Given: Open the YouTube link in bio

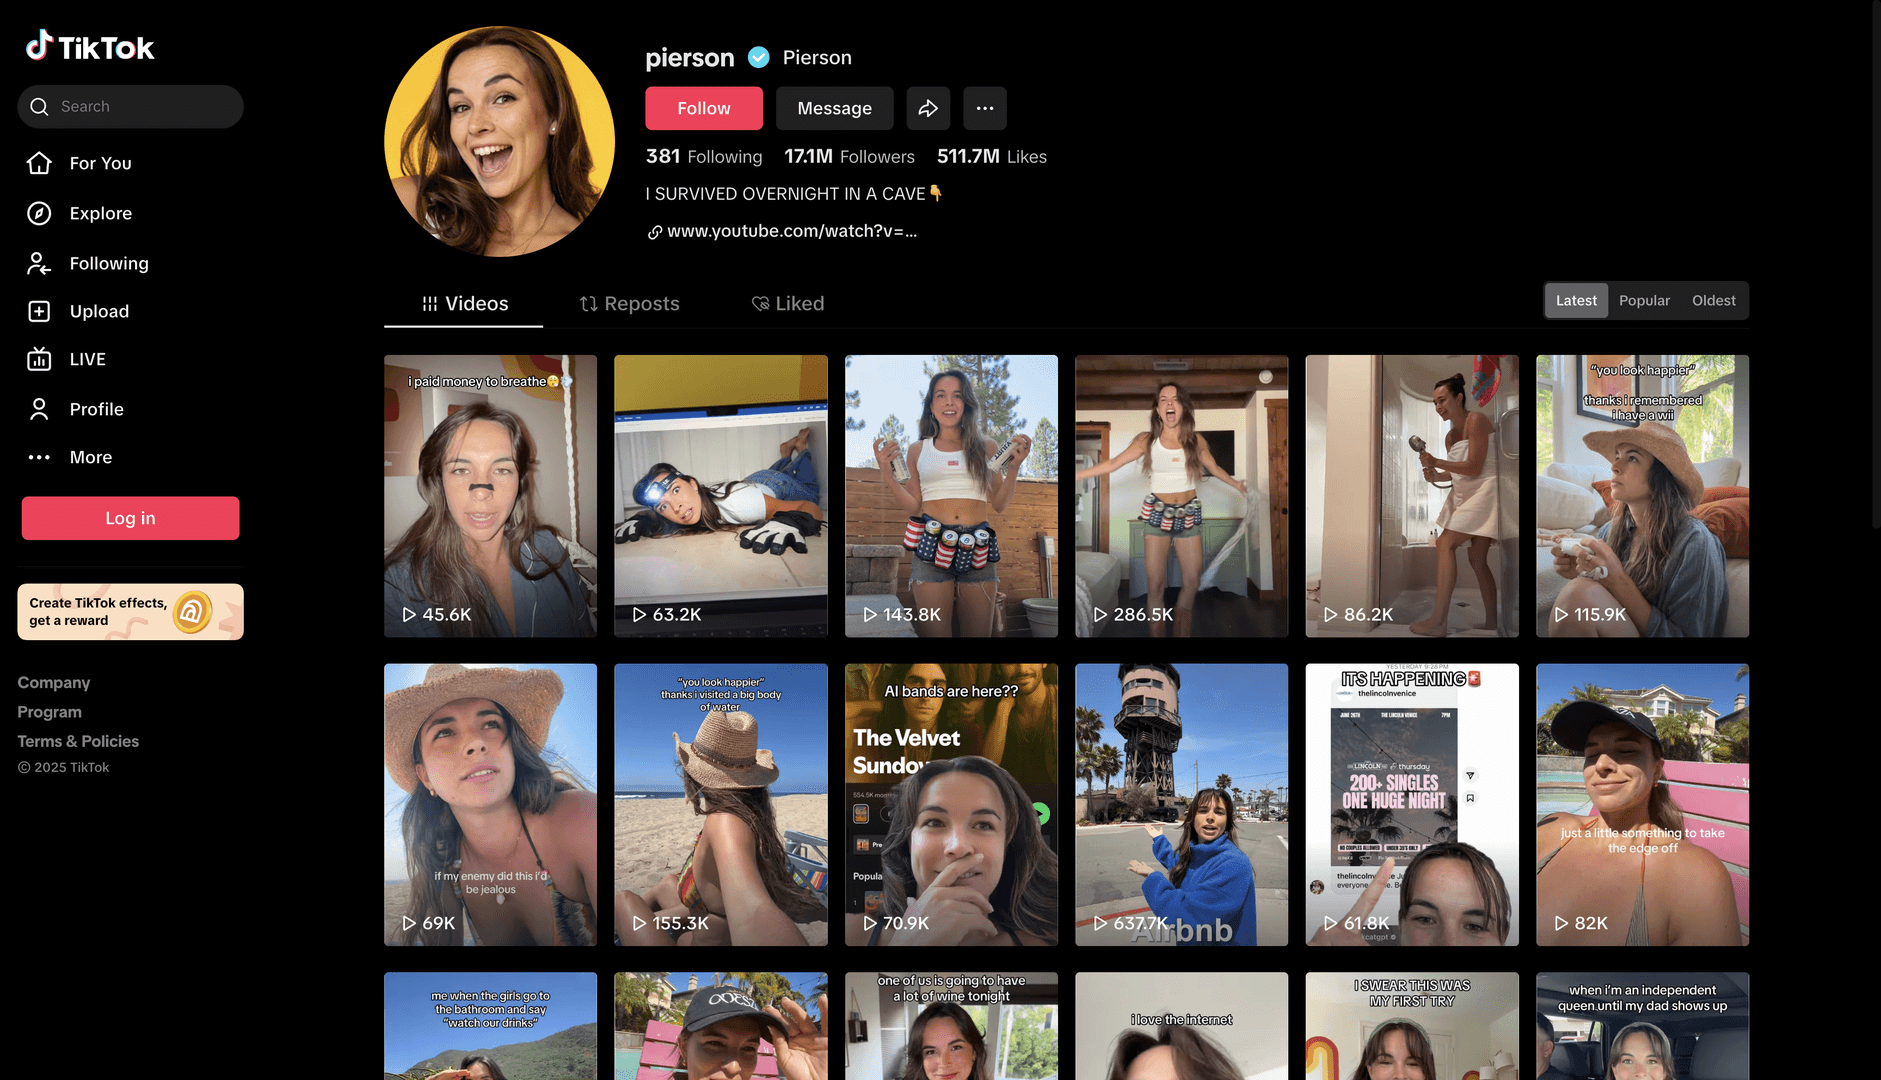Looking at the screenshot, I should click(x=791, y=231).
